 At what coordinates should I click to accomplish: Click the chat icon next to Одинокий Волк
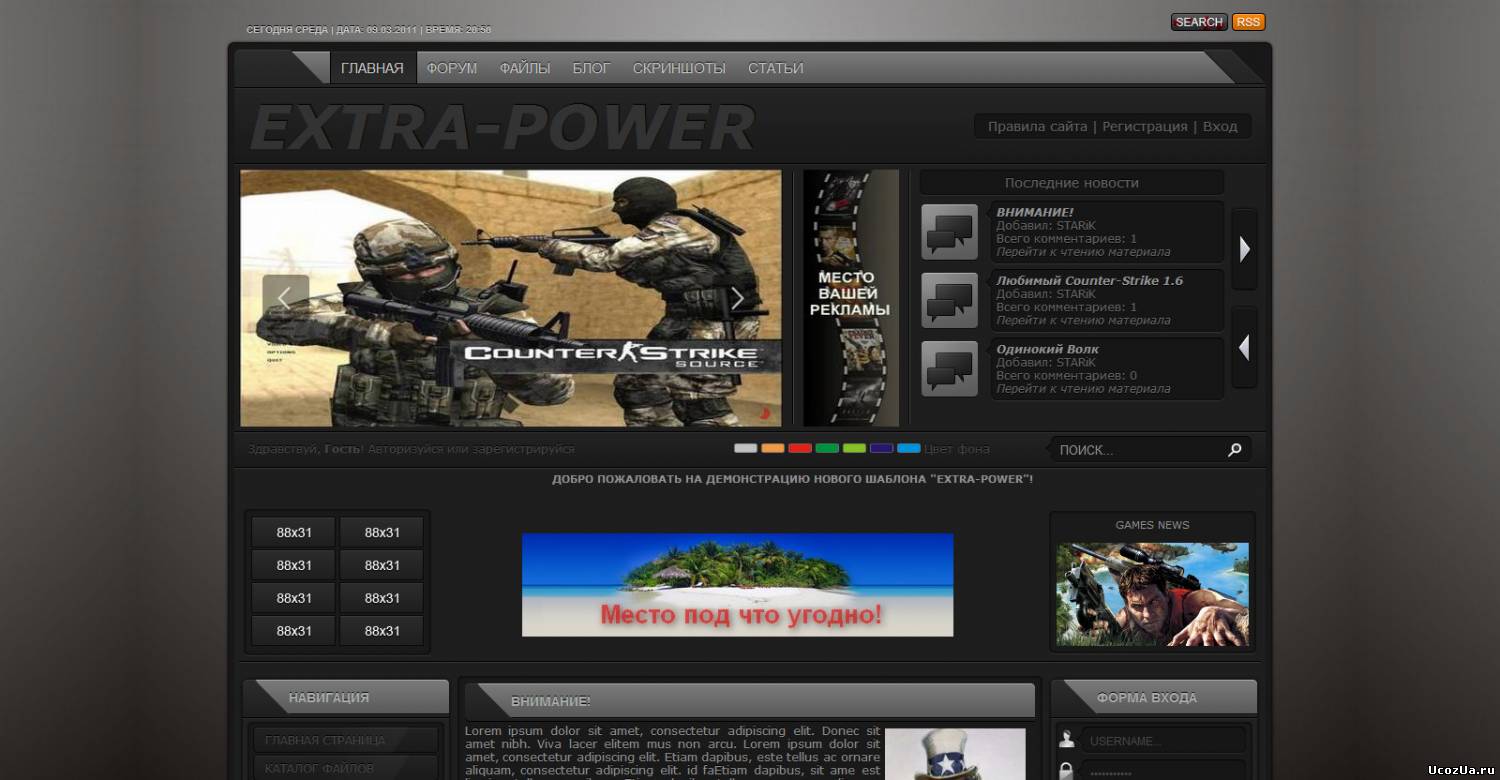click(949, 368)
